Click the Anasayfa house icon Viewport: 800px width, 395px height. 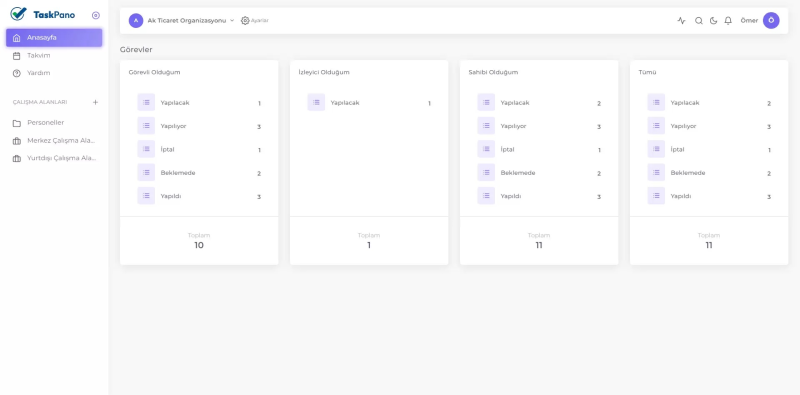[17, 38]
